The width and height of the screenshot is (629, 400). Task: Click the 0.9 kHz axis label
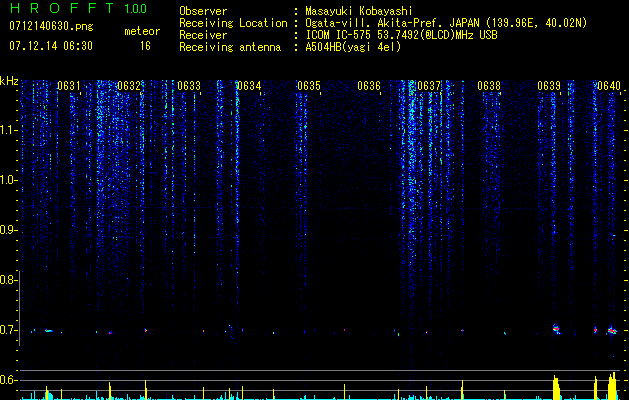click(x=8, y=230)
